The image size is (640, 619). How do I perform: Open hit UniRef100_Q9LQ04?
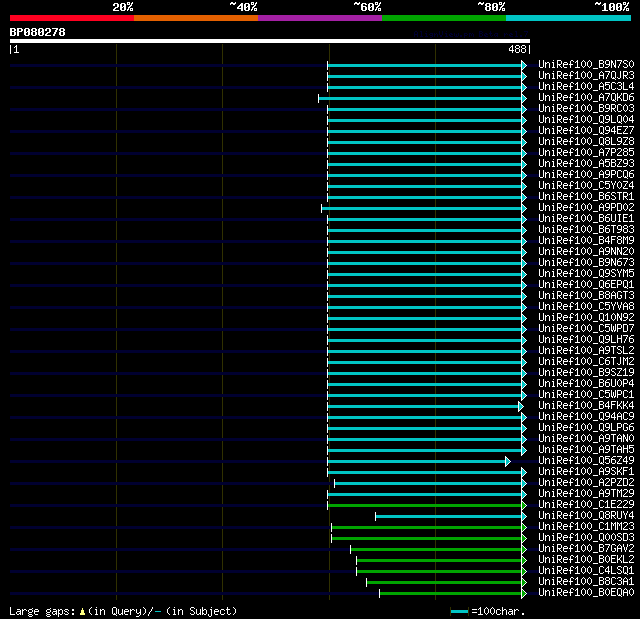pyautogui.click(x=586, y=120)
